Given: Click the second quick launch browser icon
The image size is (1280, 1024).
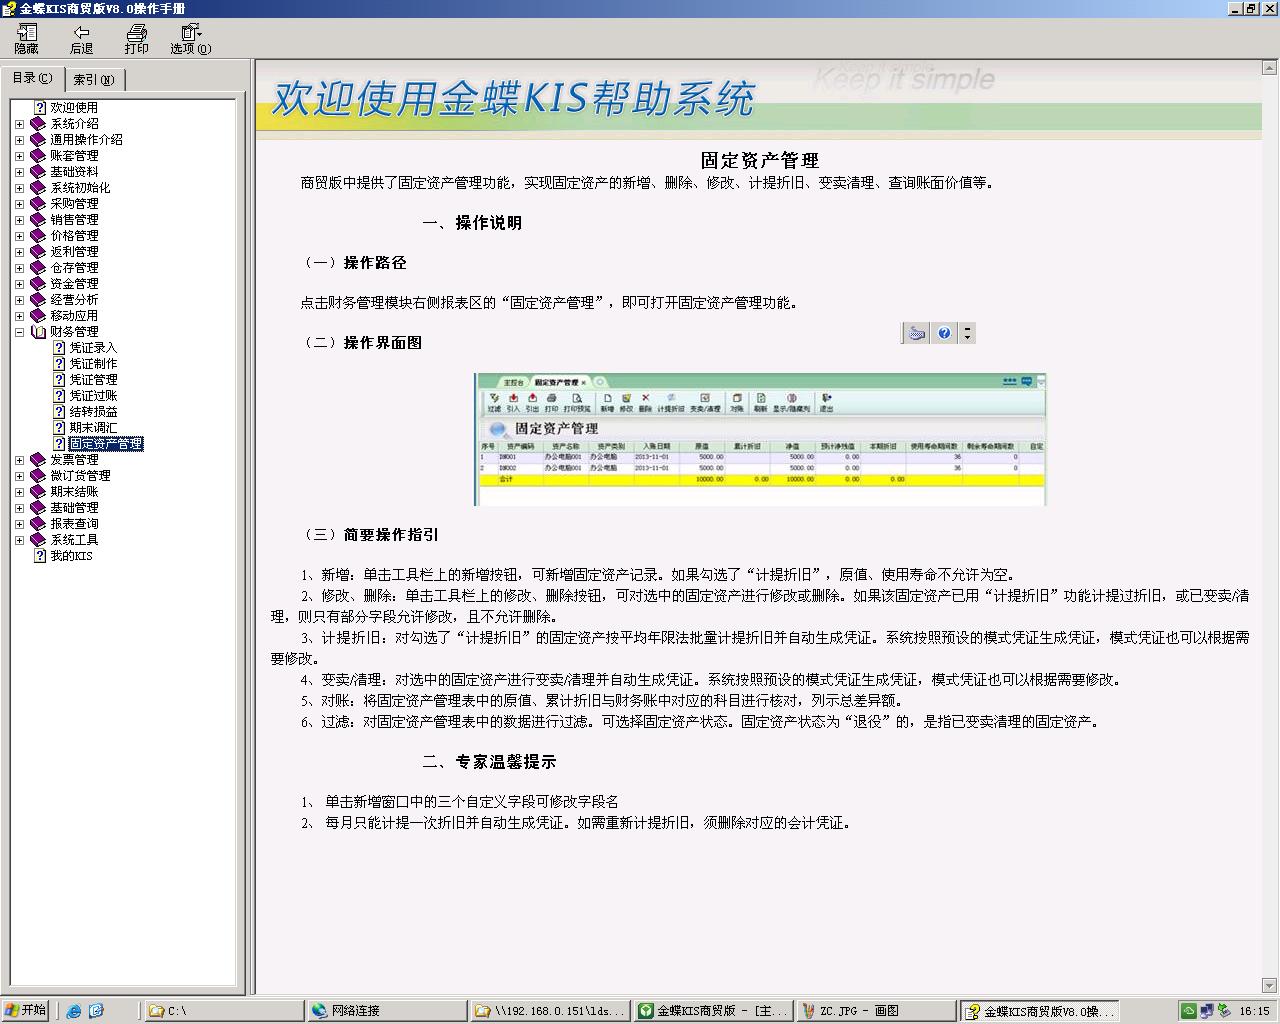Looking at the screenshot, I should tap(96, 1011).
